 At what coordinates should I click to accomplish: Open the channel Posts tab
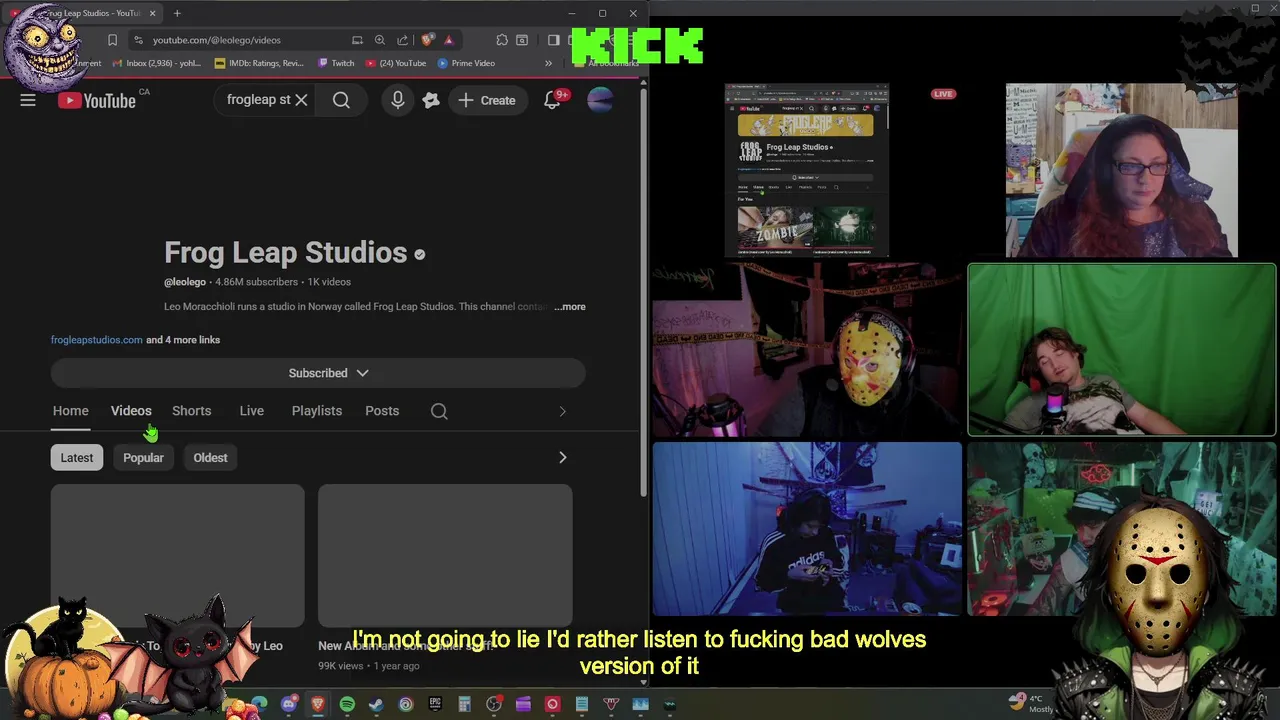[382, 411]
